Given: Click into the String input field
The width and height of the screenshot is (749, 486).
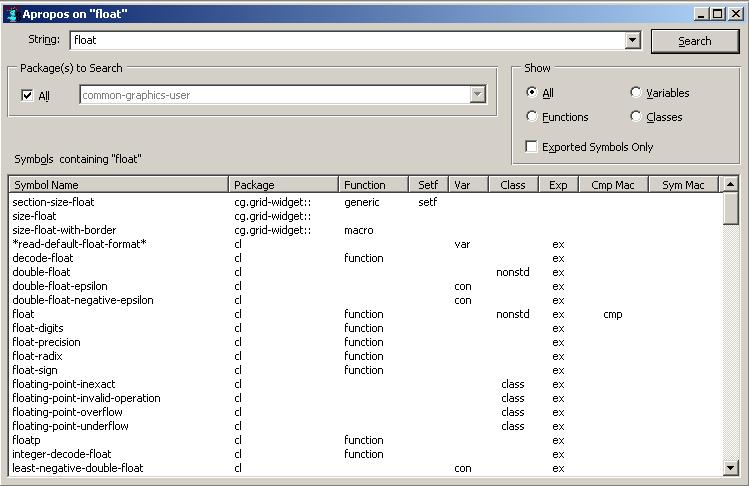Looking at the screenshot, I should pos(347,41).
